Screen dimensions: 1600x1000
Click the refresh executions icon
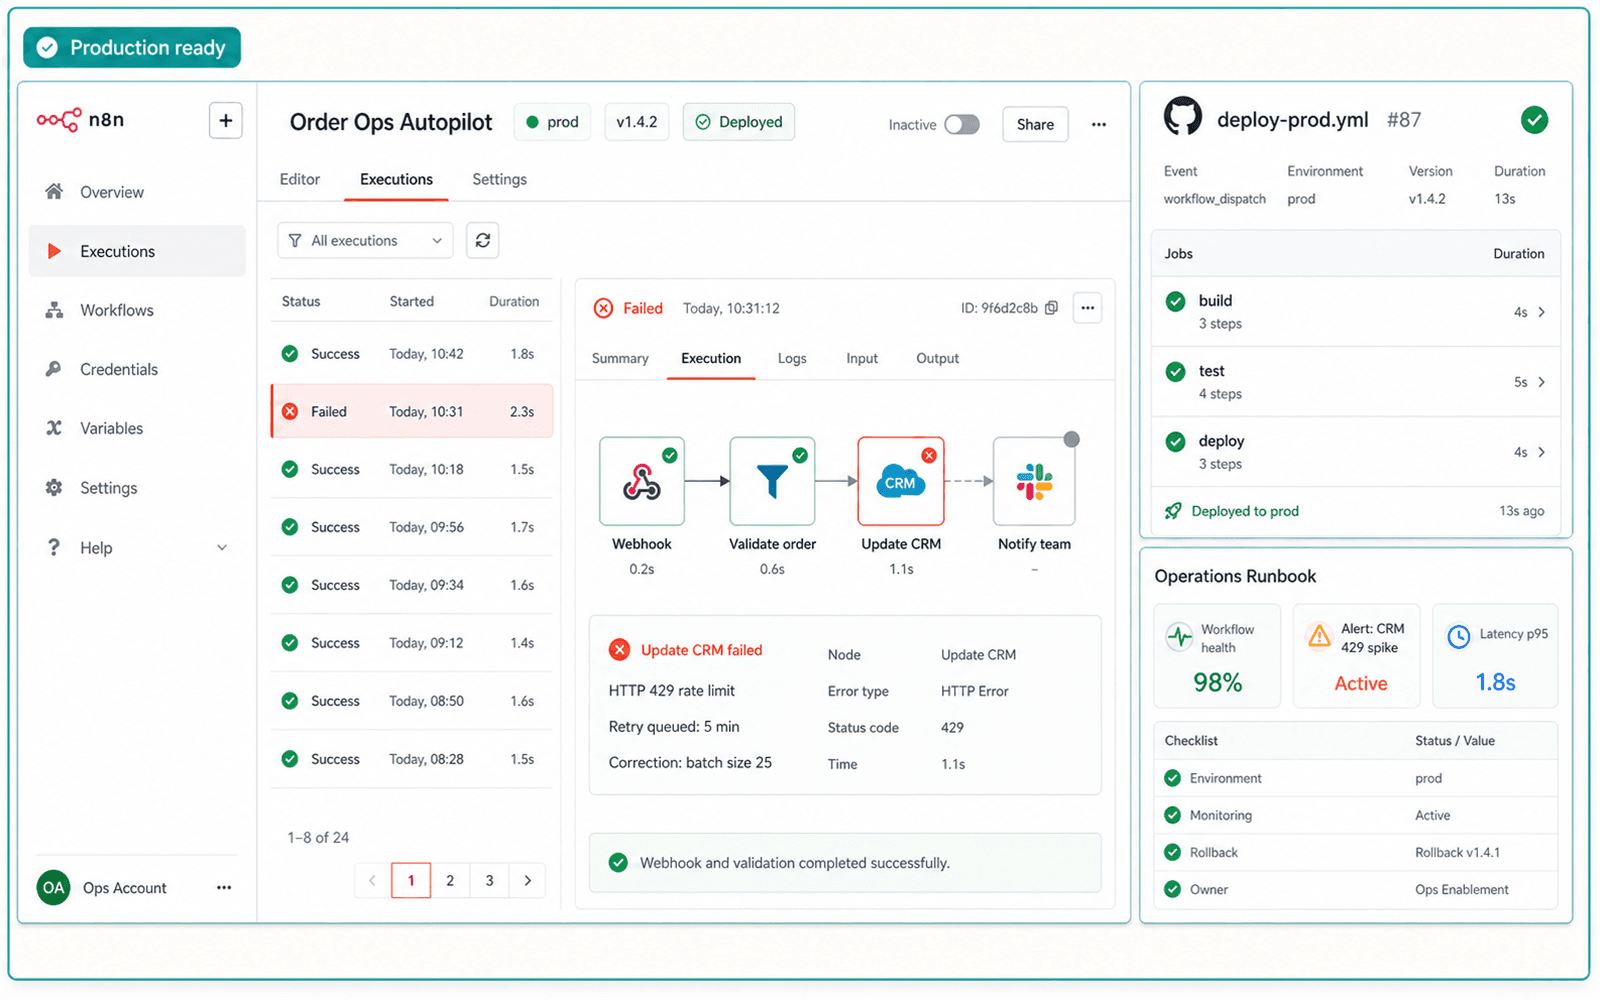point(483,241)
